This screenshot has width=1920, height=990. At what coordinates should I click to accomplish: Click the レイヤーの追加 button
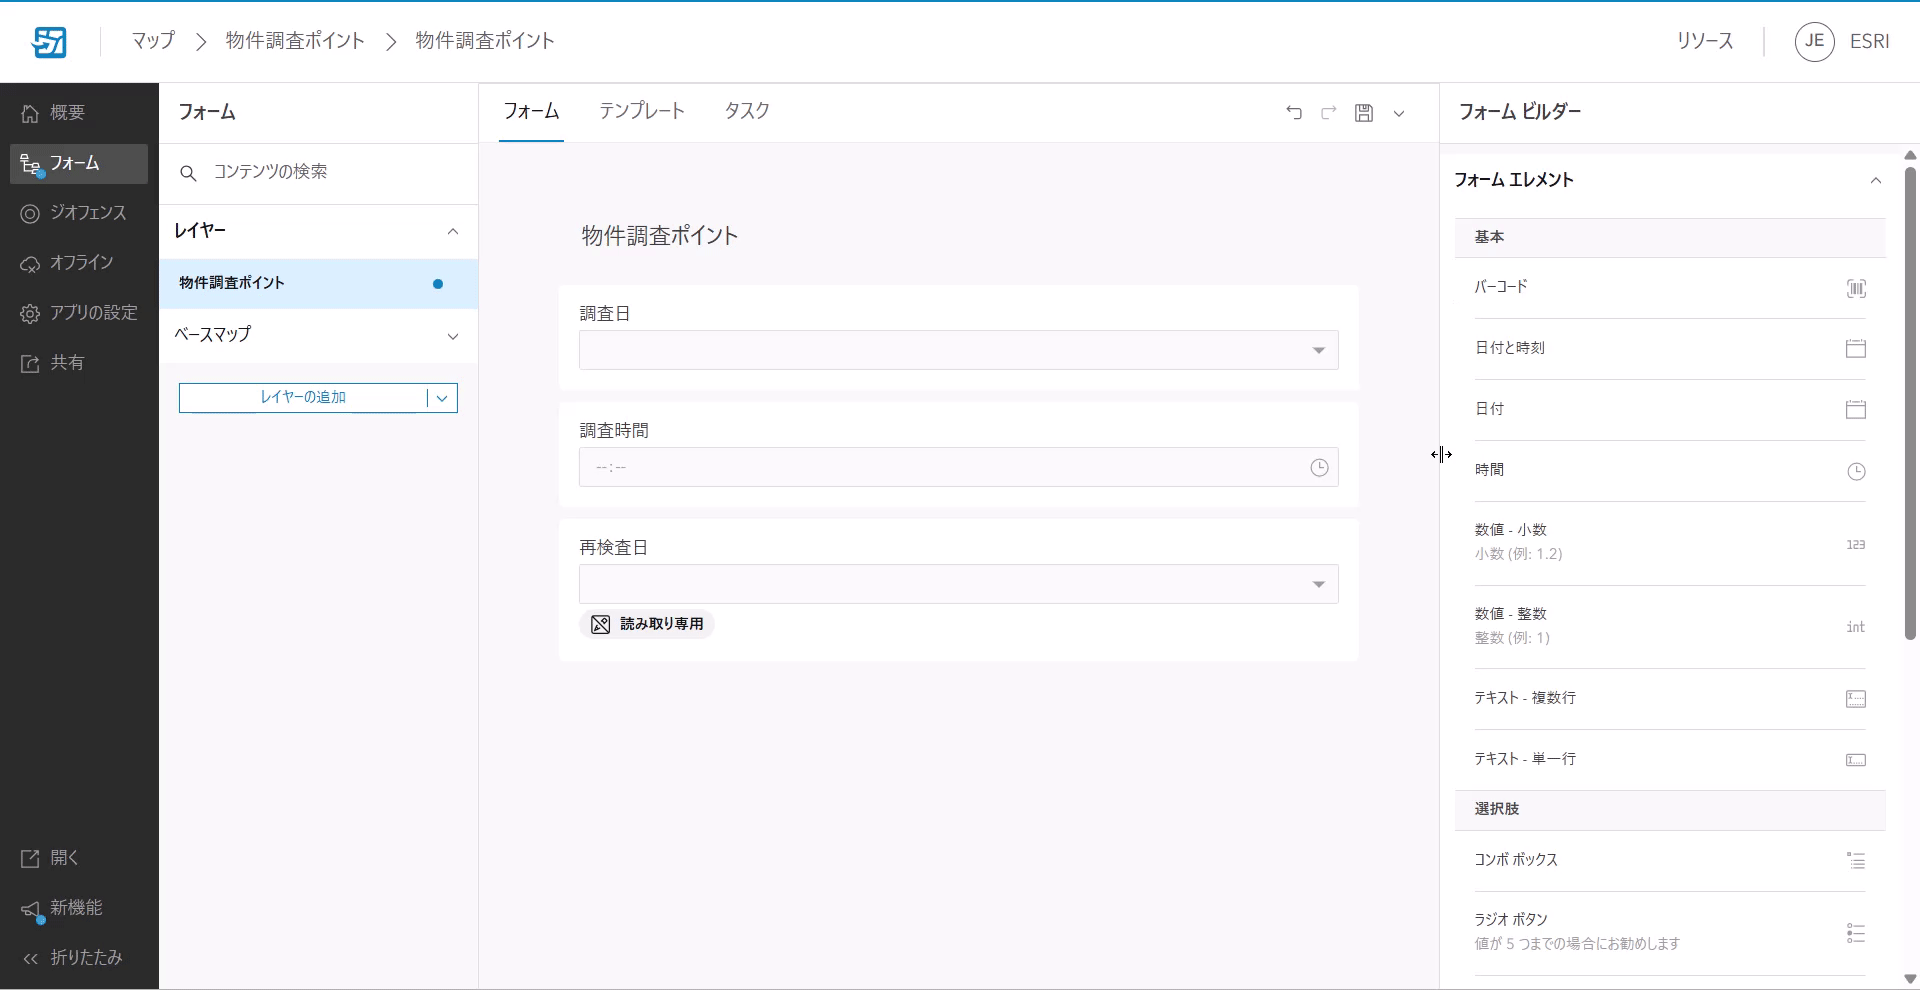[x=303, y=398]
